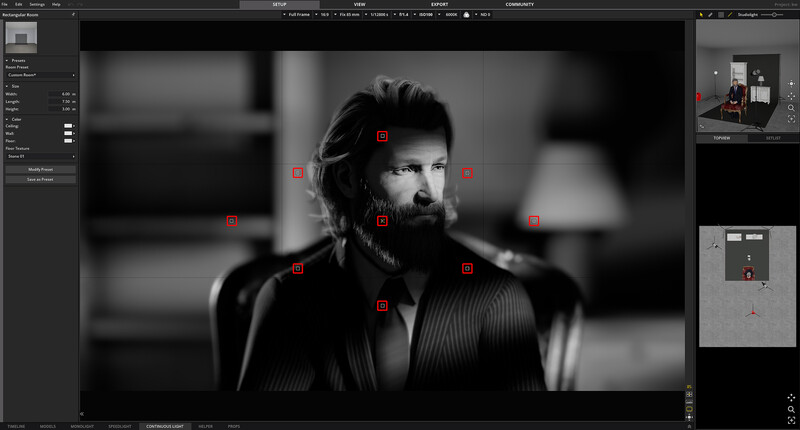Image resolution: width=800 pixels, height=430 pixels.
Task: Click the focus-frame icon in 3D preview
Action: point(791,119)
